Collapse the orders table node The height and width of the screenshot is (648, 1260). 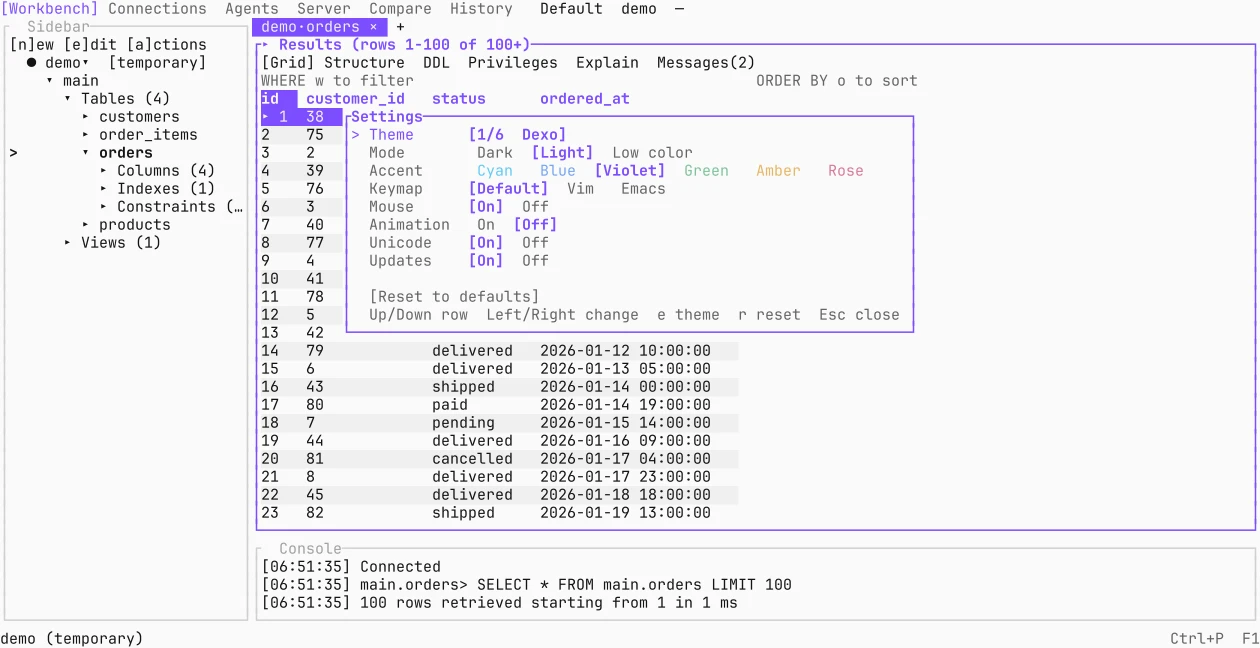(x=86, y=153)
